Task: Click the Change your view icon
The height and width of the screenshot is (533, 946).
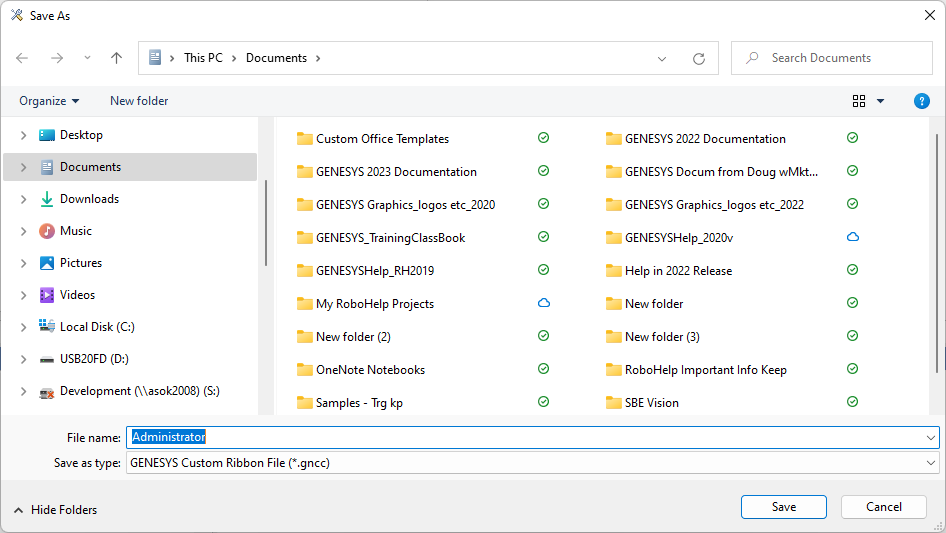Action: tap(859, 101)
